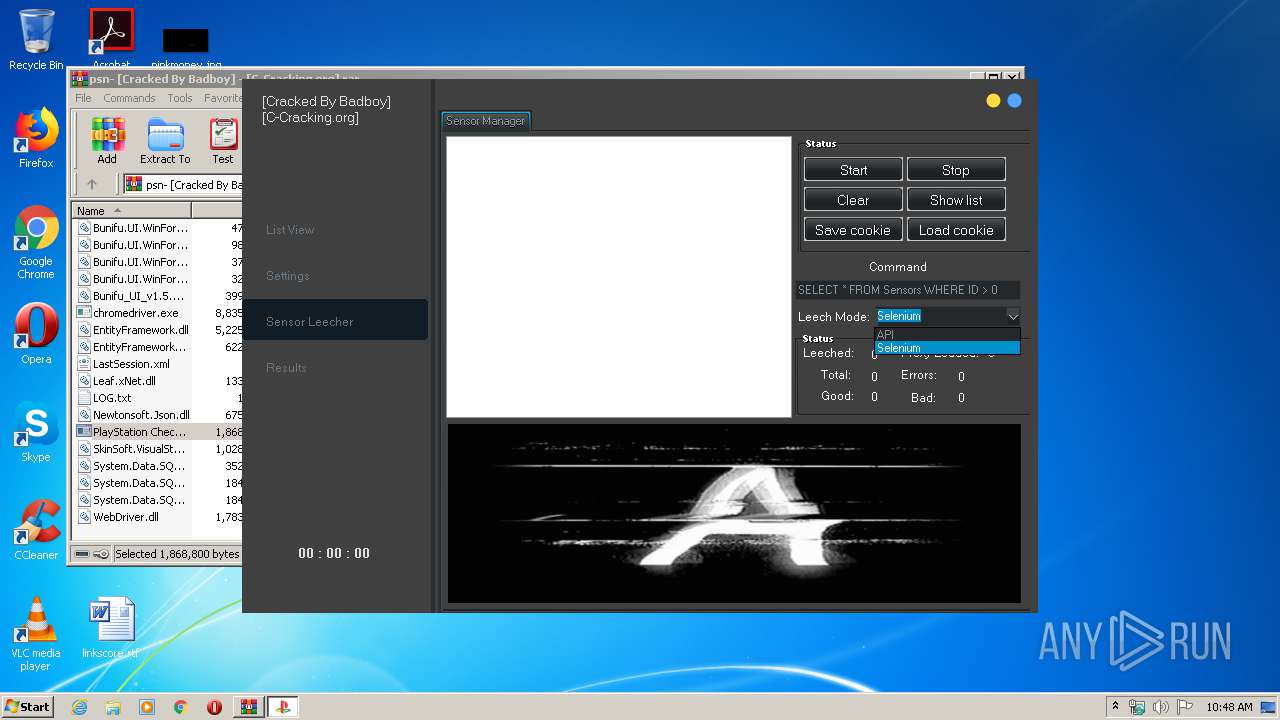Screen dimensions: 1280x720
Task: Open VLC media player desktop shortcut
Action: pos(36,634)
